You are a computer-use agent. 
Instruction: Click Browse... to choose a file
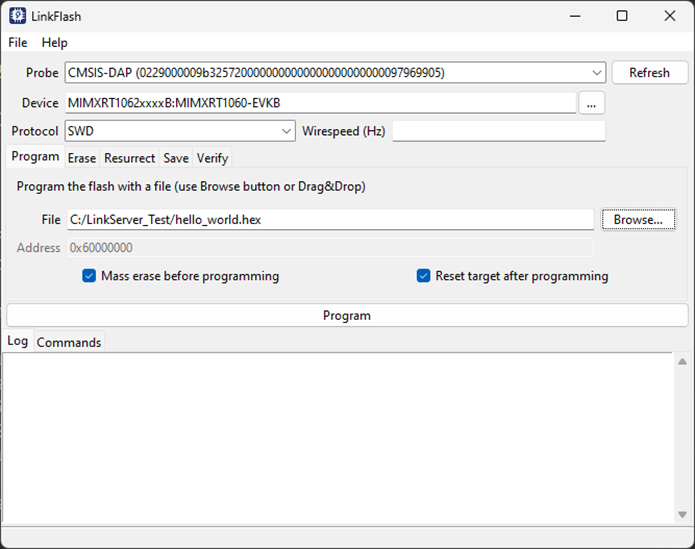[x=637, y=220]
